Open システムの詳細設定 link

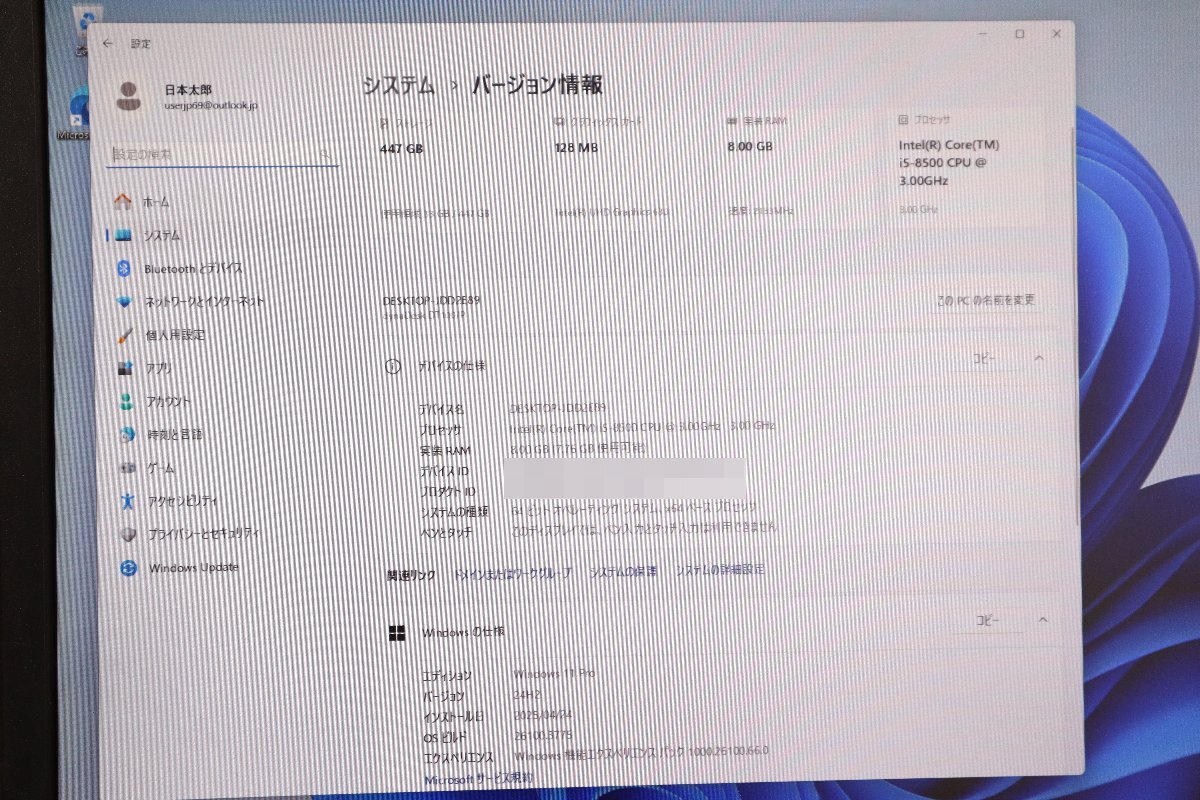click(x=720, y=570)
